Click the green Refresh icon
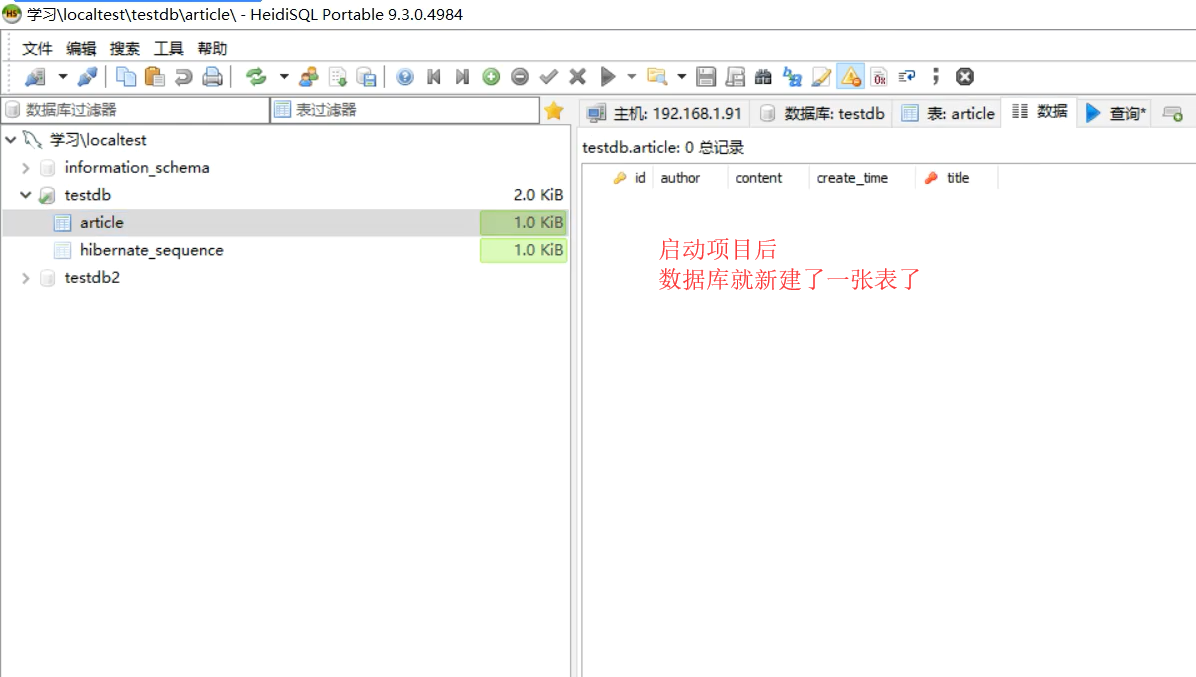 point(256,77)
